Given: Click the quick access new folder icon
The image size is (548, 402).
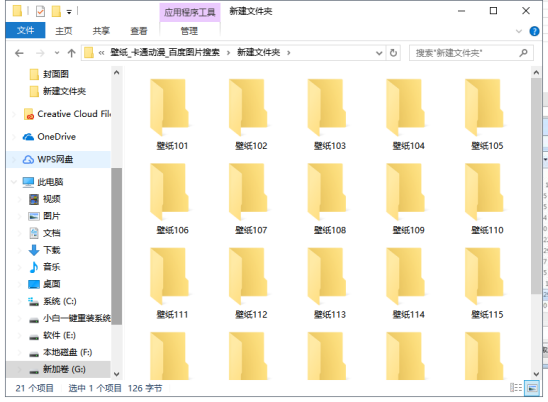Looking at the screenshot, I should (x=56, y=11).
